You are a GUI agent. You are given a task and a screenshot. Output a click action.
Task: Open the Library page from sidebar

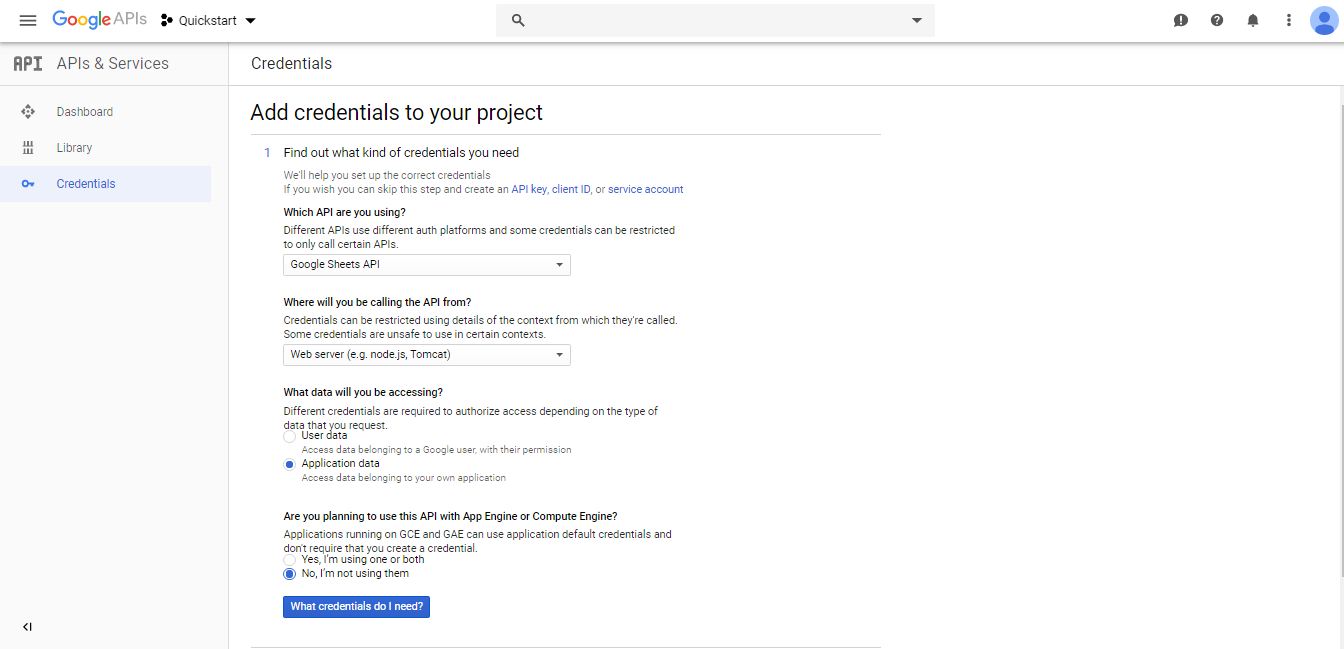coord(75,147)
